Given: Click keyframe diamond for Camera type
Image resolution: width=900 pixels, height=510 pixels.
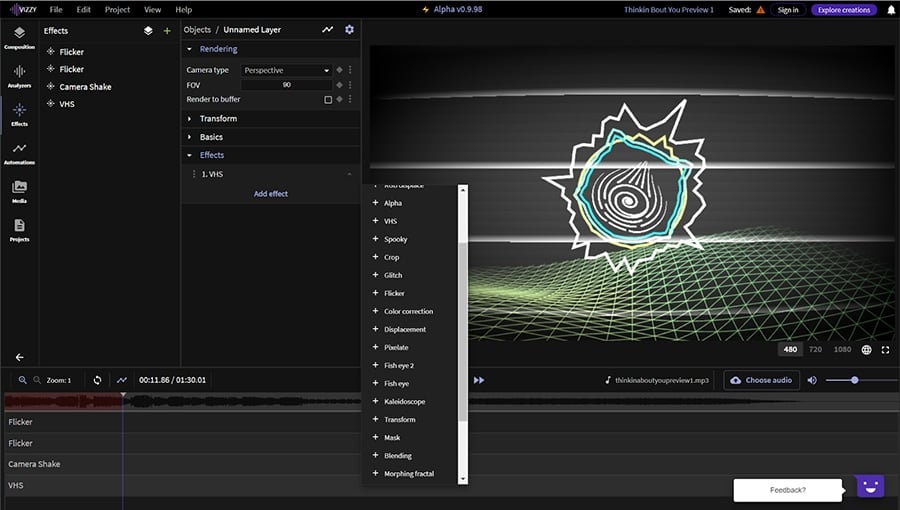Looking at the screenshot, I should pyautogui.click(x=339, y=69).
